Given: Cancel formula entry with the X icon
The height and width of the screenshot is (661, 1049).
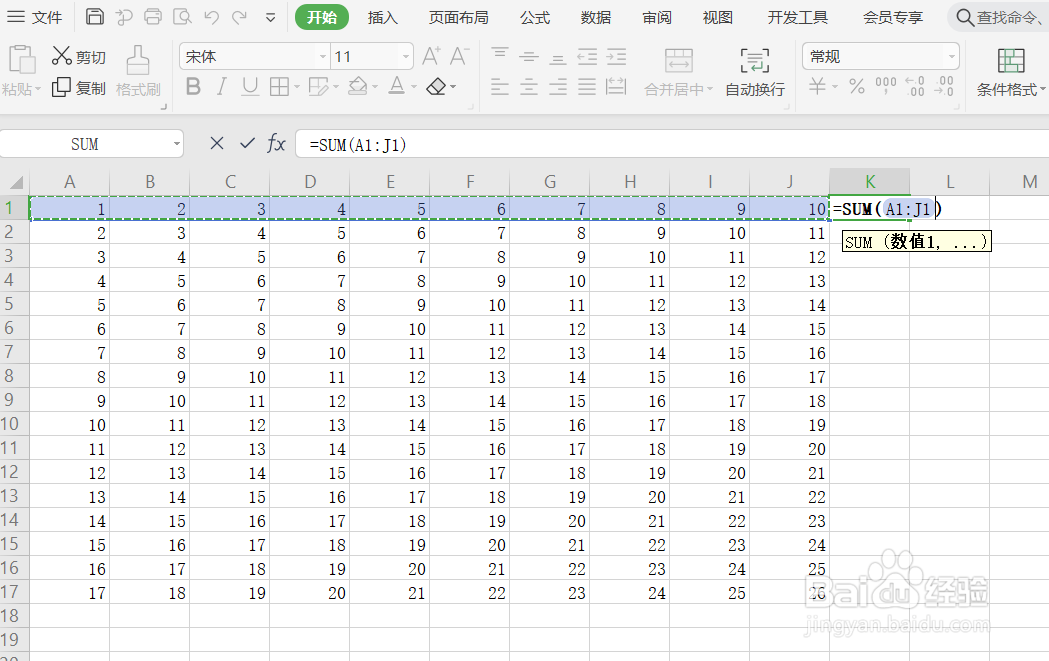Looking at the screenshot, I should click(x=217, y=143).
